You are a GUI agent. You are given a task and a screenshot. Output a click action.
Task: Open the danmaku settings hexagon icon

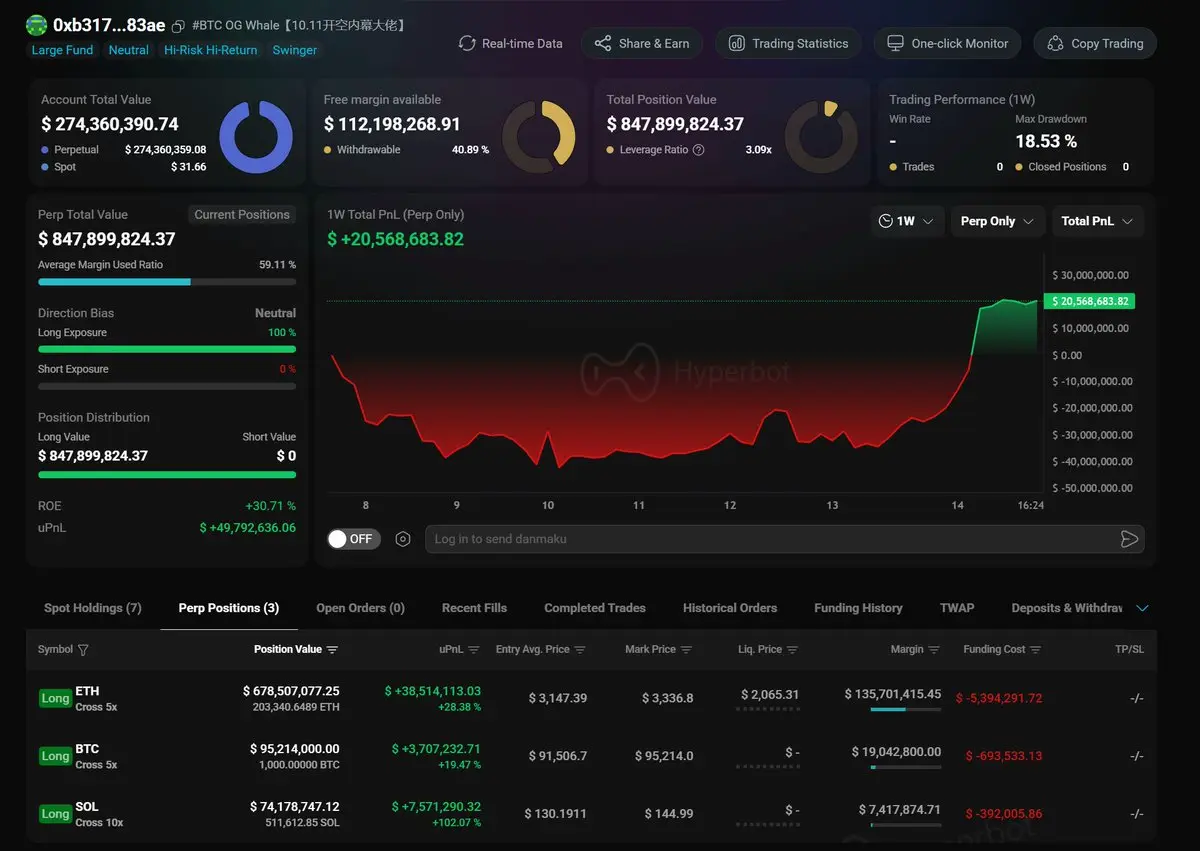[403, 539]
